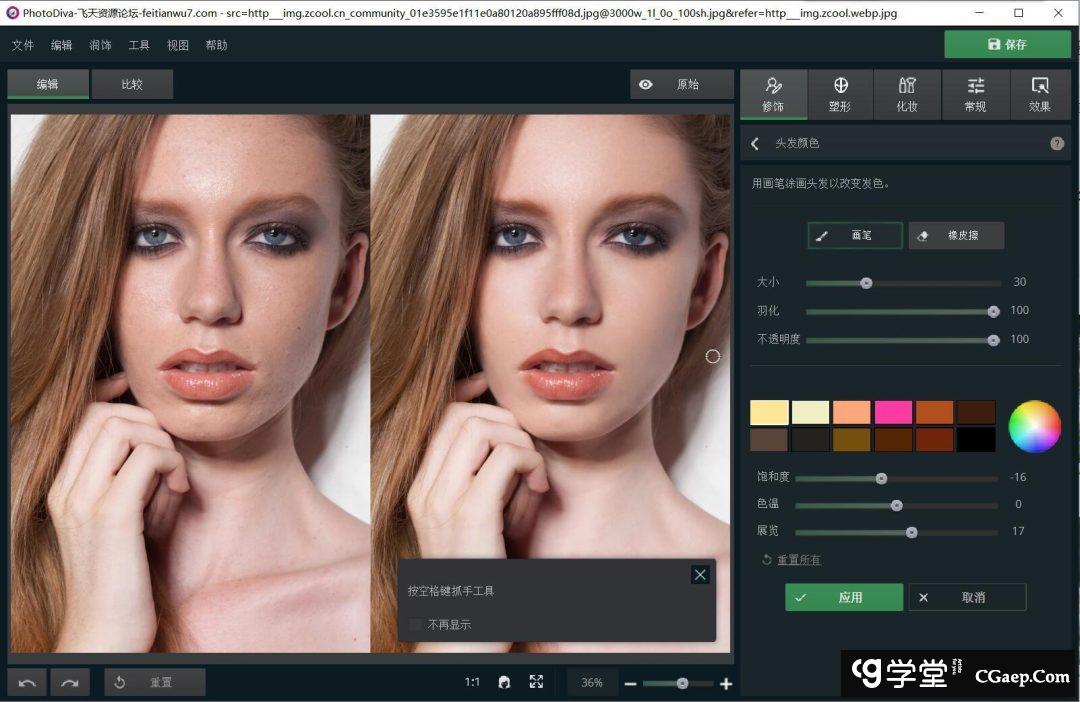The height and width of the screenshot is (702, 1080).
Task: Click the fit-to-screen icon
Action: (x=536, y=682)
